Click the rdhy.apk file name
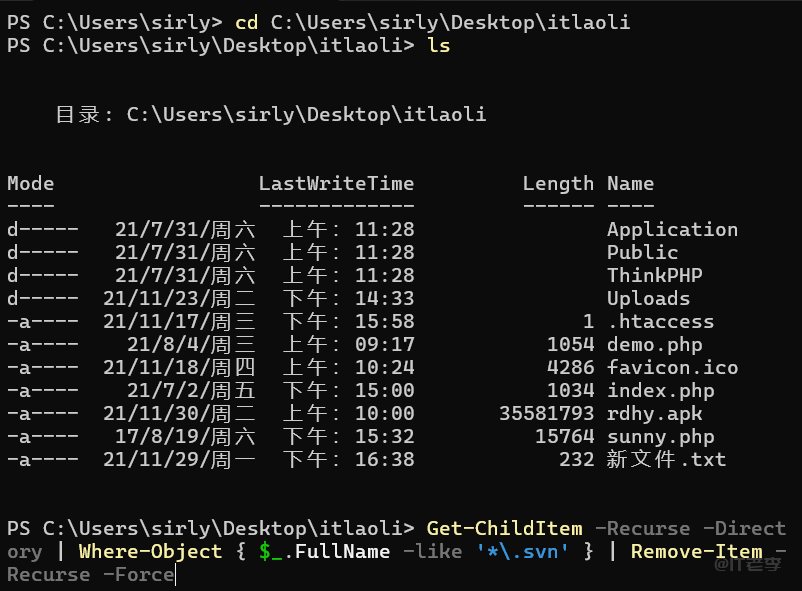Viewport: 802px width, 591px height. 654,414
